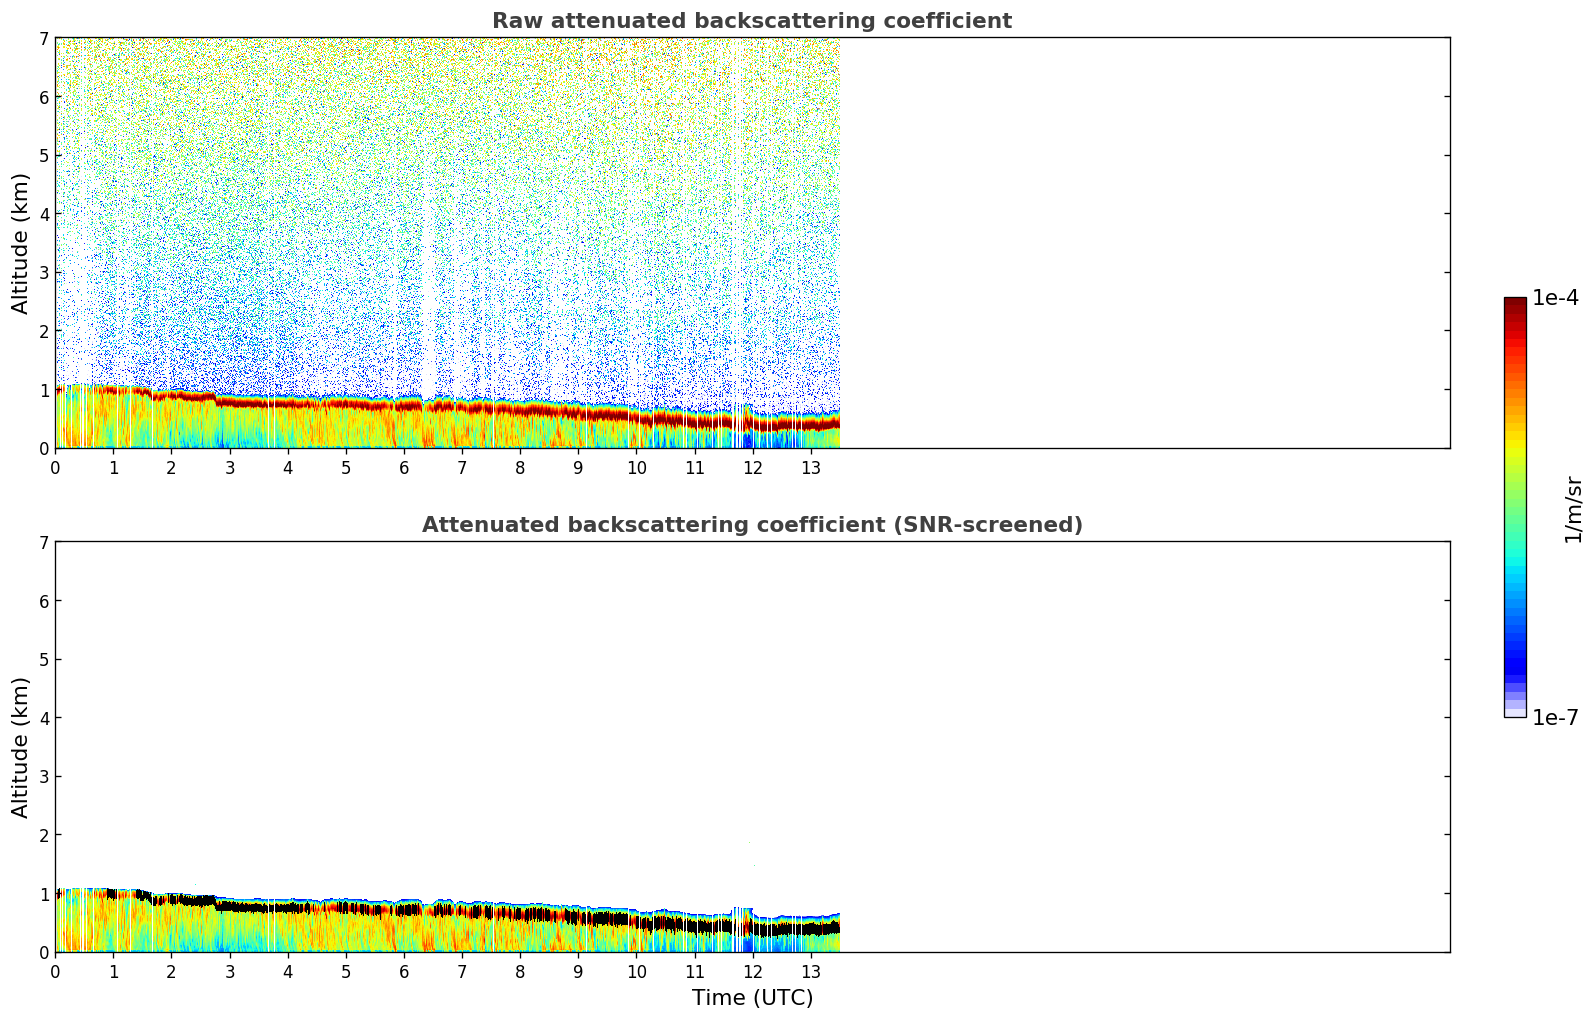This screenshot has height=1020, width=1595.
Task: Click hour 13 tick on bottom time axis
Action: point(811,971)
